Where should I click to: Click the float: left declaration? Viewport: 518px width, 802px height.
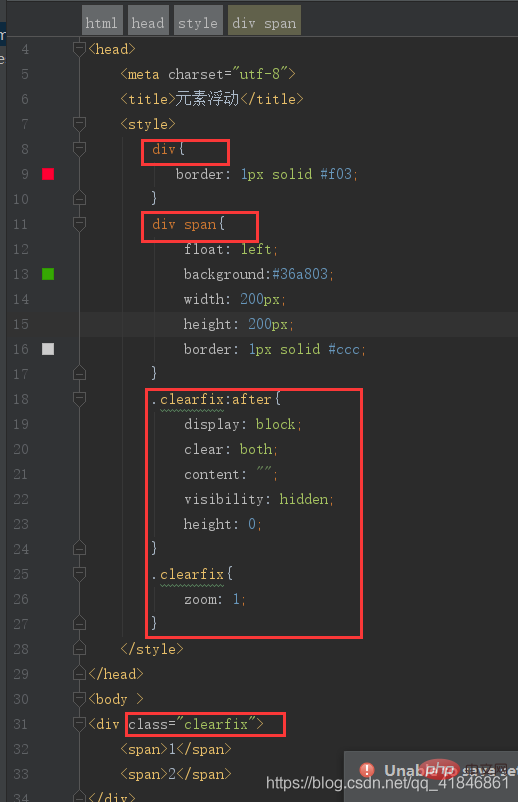click(x=231, y=249)
